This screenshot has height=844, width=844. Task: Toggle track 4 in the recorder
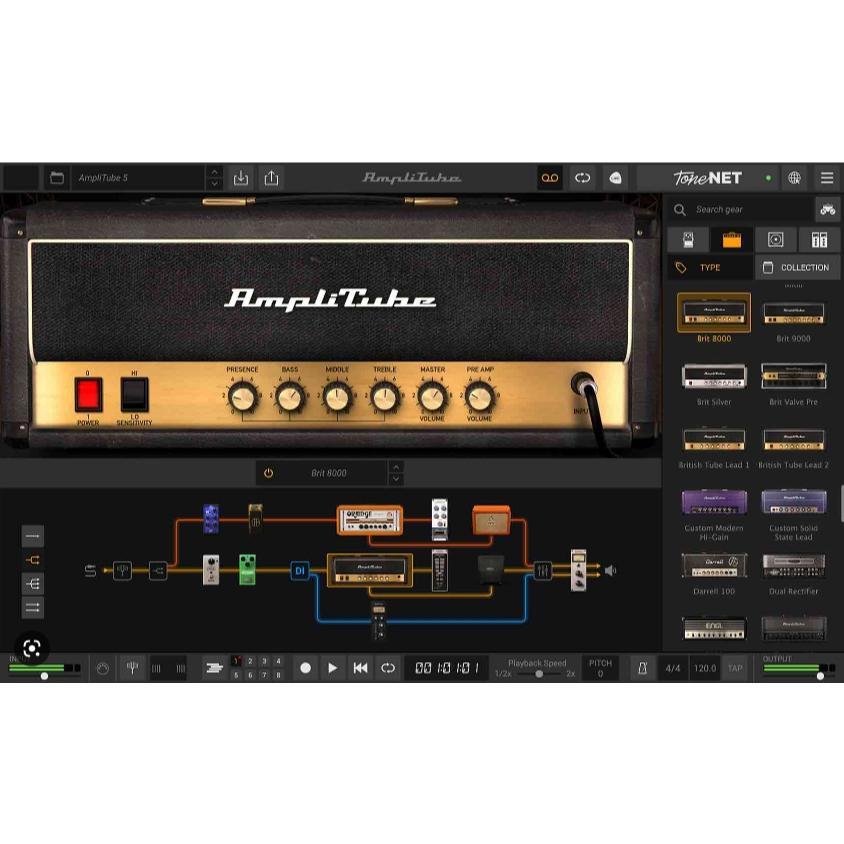tap(278, 661)
